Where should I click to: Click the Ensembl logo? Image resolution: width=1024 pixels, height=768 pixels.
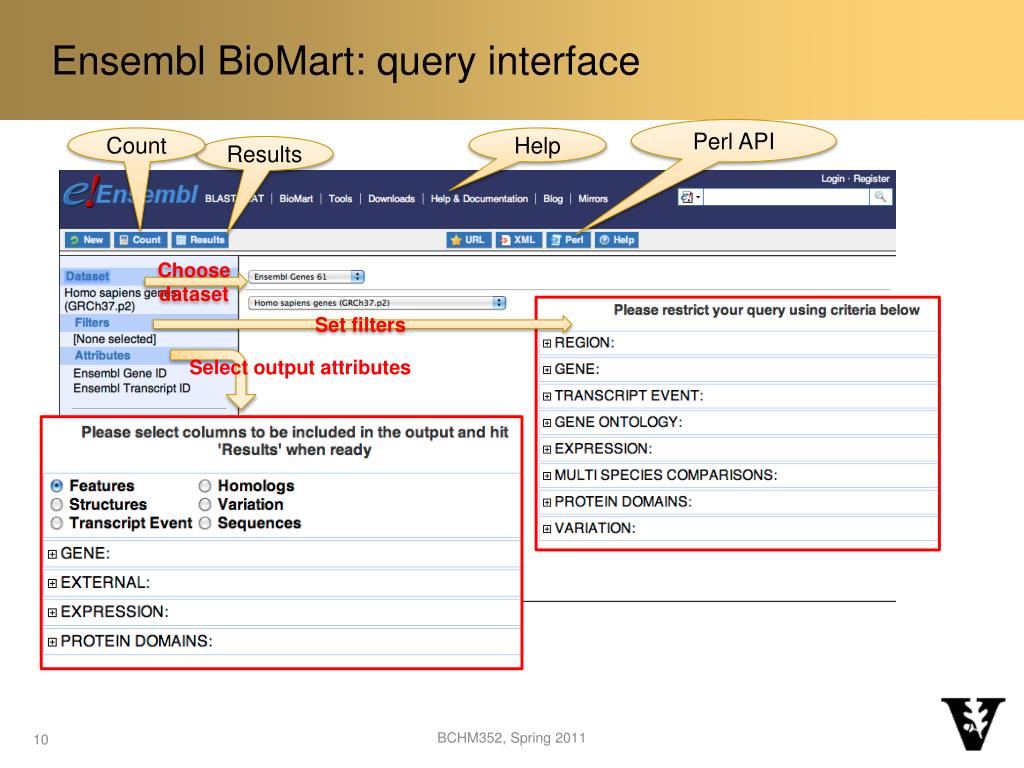coord(131,193)
